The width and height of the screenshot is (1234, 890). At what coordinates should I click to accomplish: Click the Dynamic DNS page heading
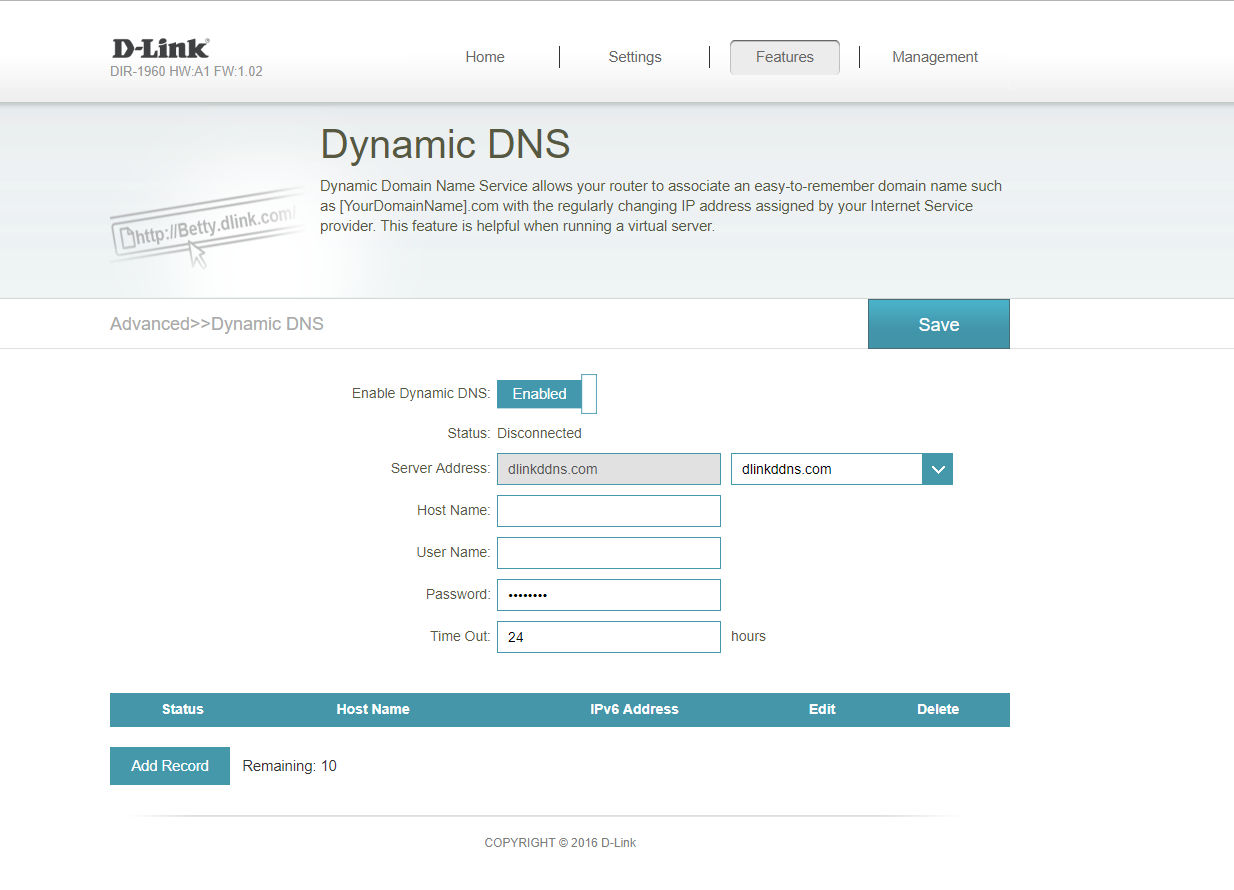click(x=445, y=145)
